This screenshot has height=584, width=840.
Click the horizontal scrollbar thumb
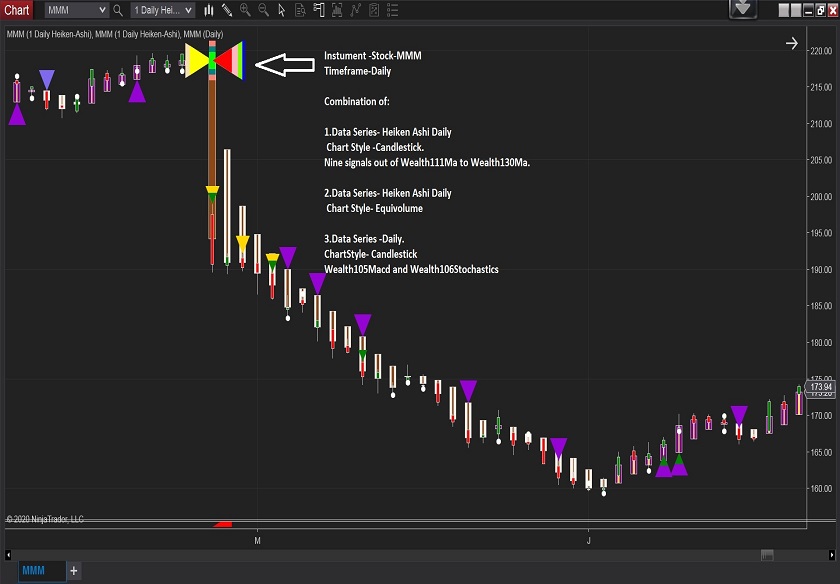tap(767, 555)
